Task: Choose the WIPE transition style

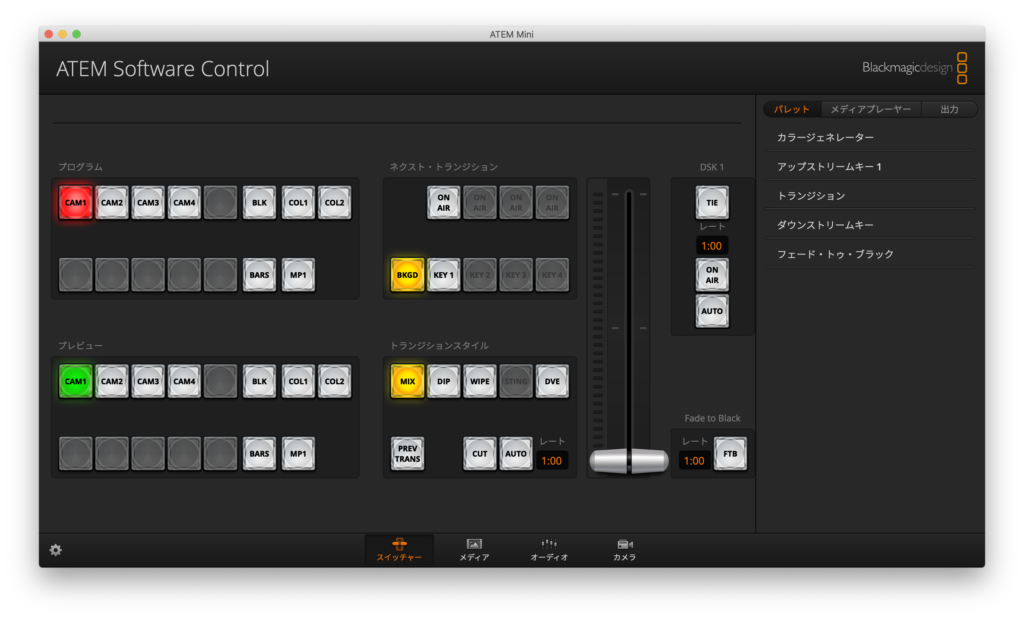Action: (x=480, y=381)
